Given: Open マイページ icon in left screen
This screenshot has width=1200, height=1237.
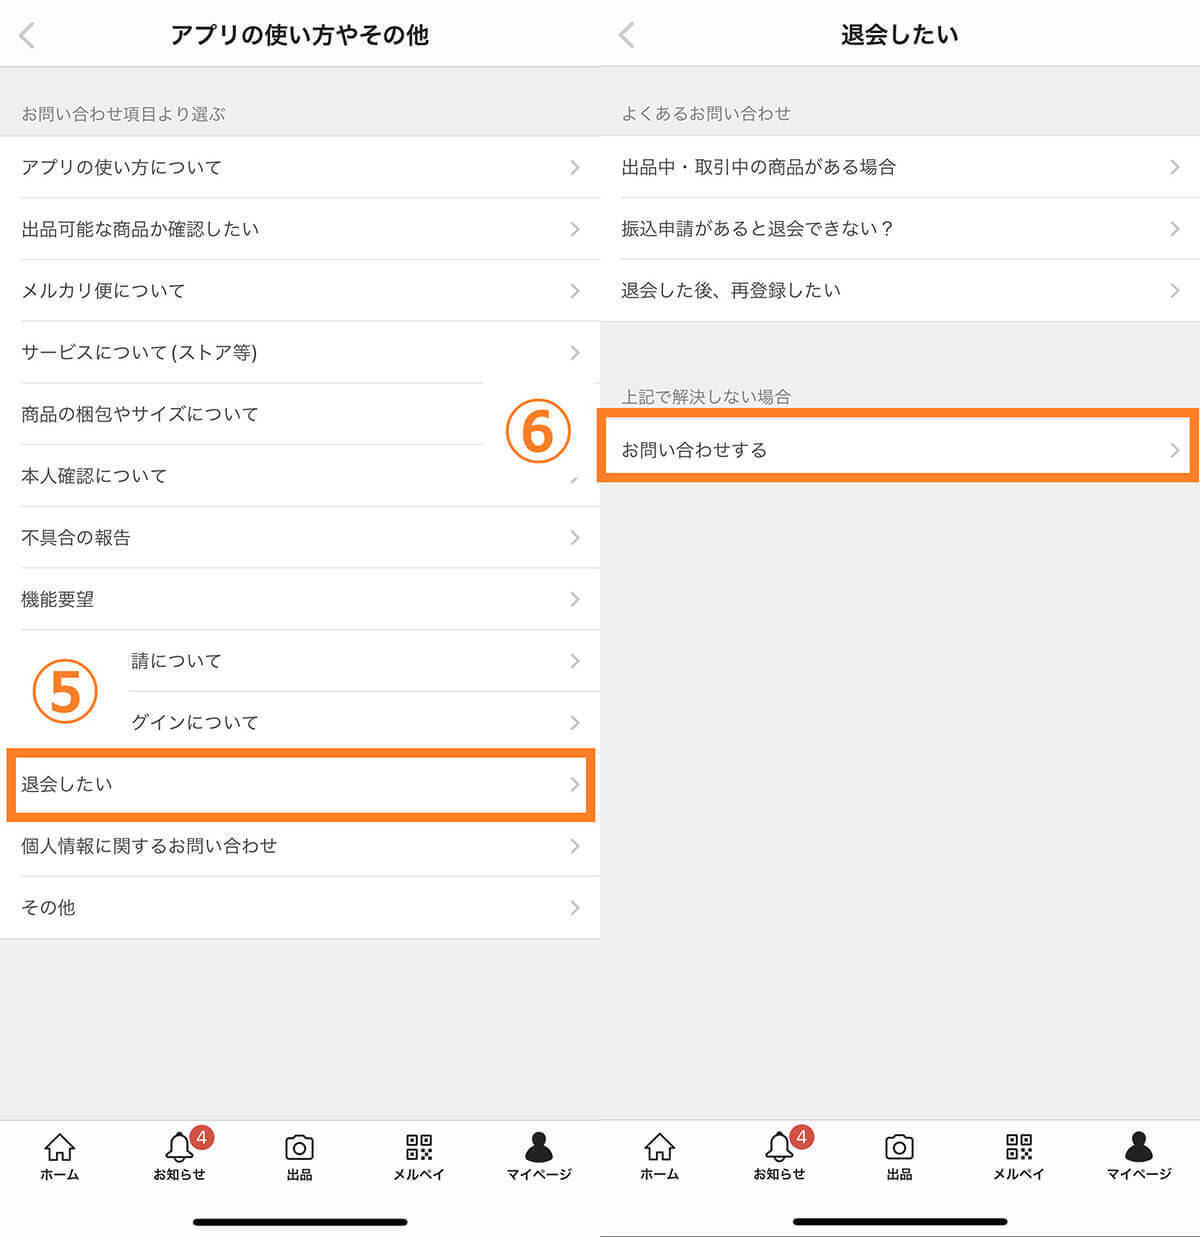Looking at the screenshot, I should tap(538, 1155).
